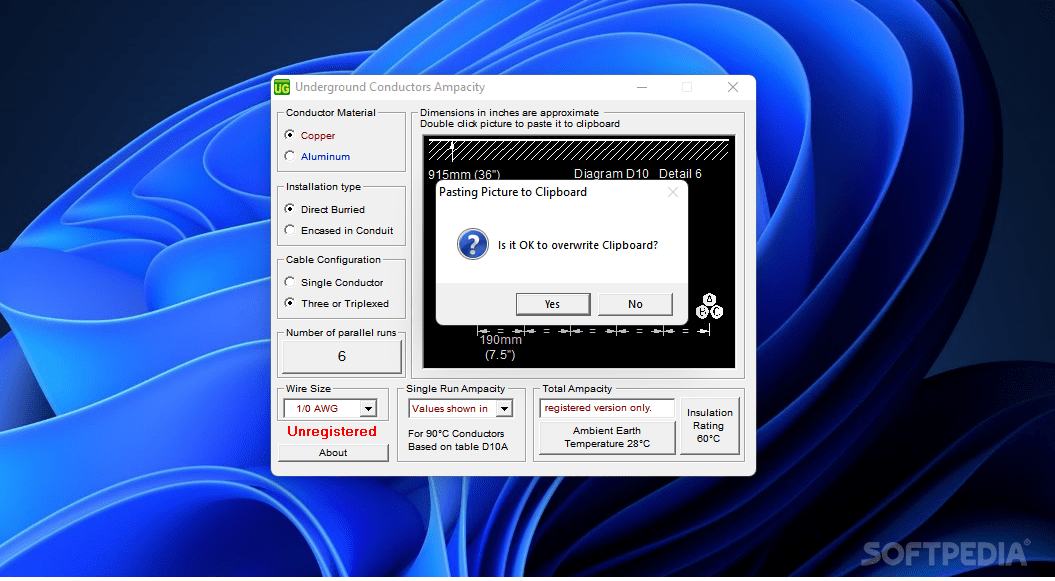Click the red Unregistered label

332,432
